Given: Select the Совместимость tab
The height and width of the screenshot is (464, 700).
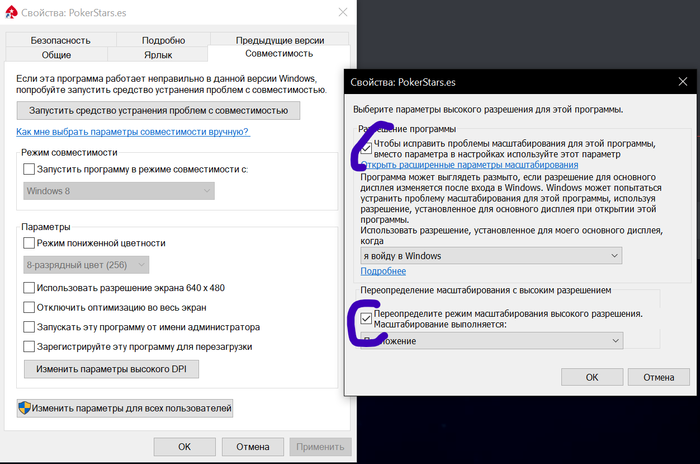Looking at the screenshot, I should click(x=279, y=54).
